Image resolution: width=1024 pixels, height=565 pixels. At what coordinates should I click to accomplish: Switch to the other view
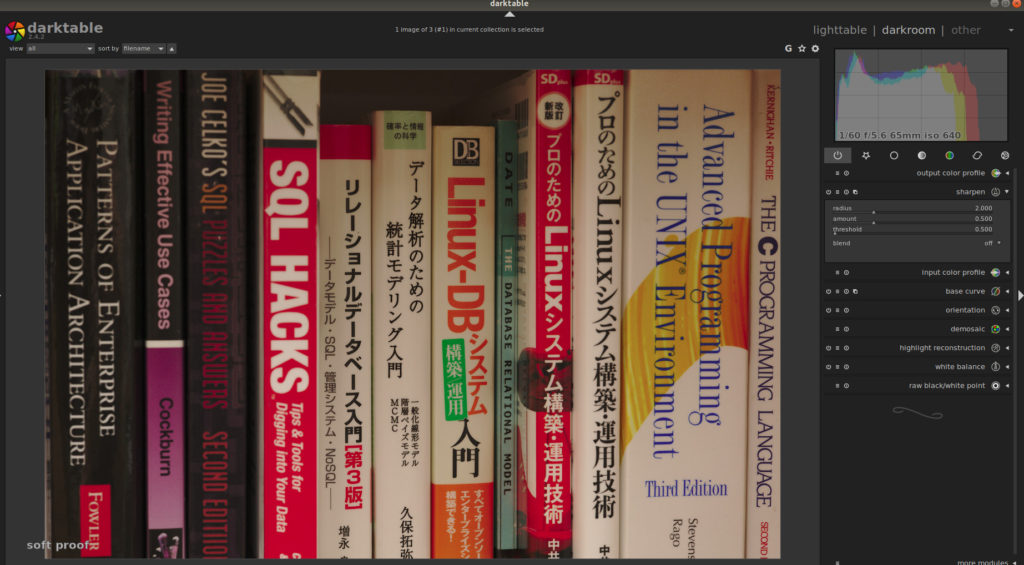[x=966, y=30]
